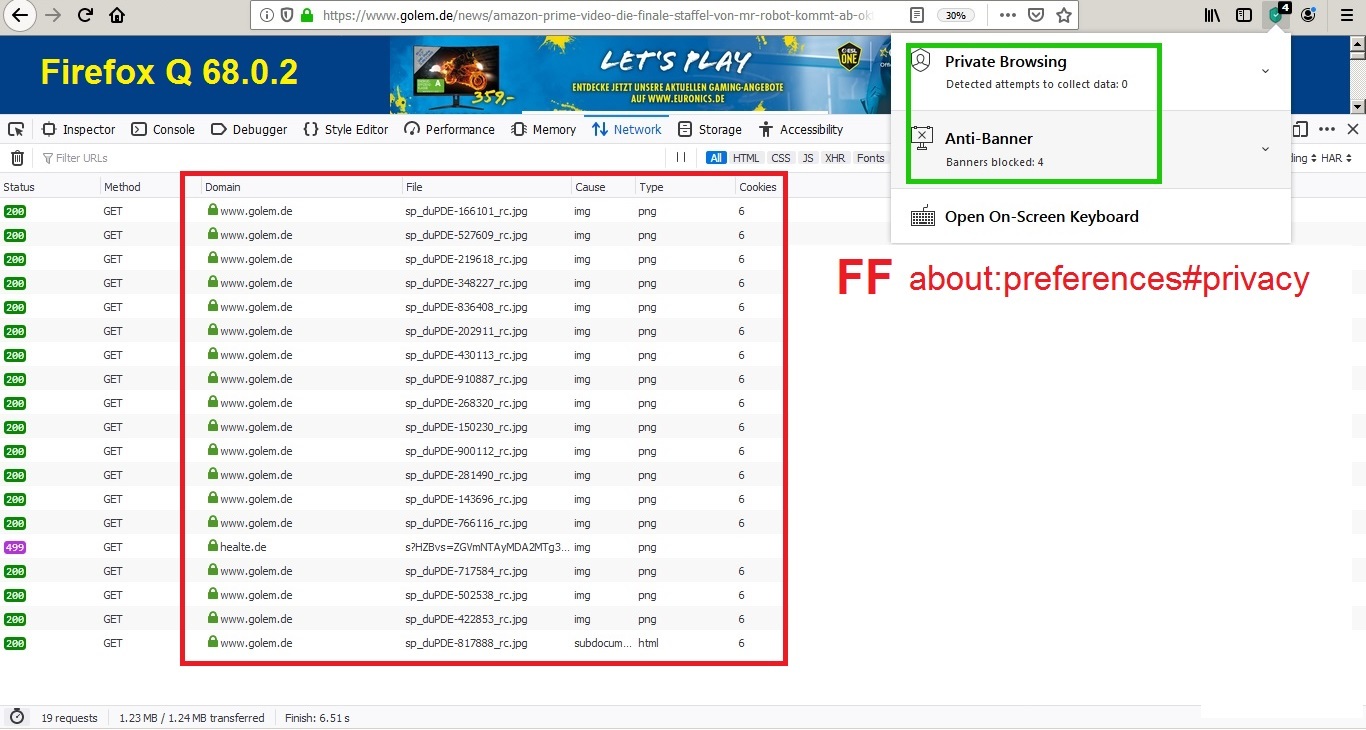Filter requests by CSS
1366x730 pixels.
coord(781,158)
